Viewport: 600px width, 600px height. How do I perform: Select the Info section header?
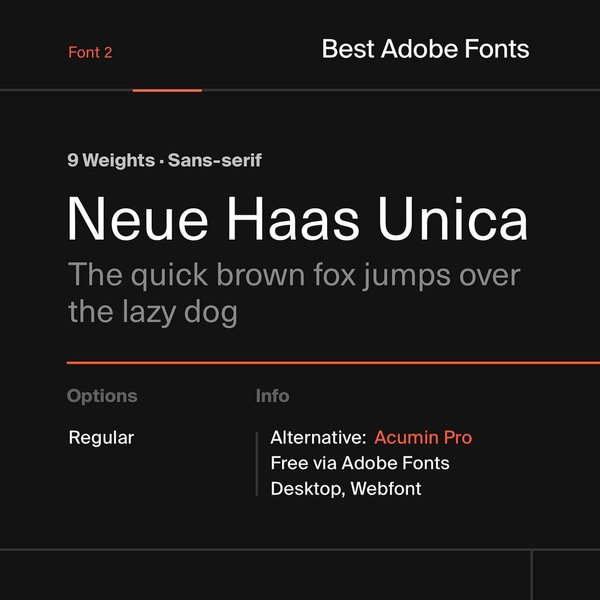[x=272, y=396]
